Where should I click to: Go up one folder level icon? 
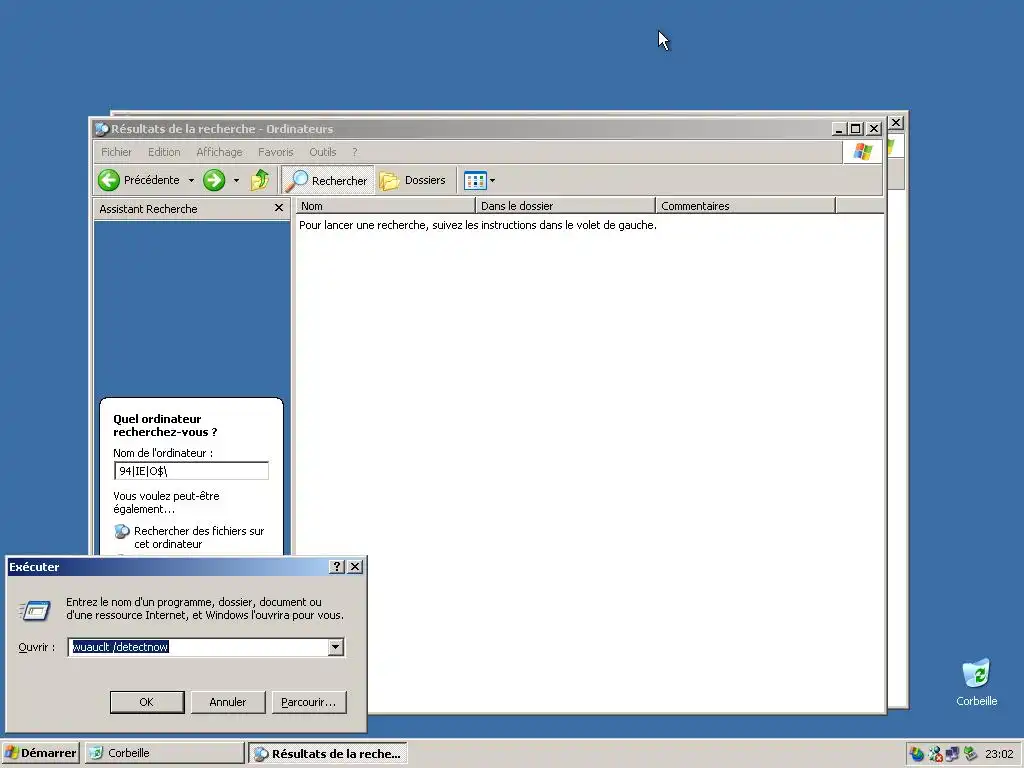[260, 180]
